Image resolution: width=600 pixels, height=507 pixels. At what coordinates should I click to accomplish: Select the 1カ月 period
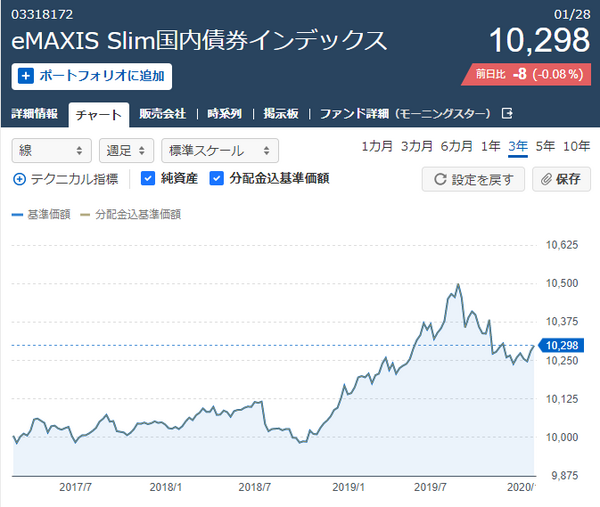pyautogui.click(x=377, y=146)
